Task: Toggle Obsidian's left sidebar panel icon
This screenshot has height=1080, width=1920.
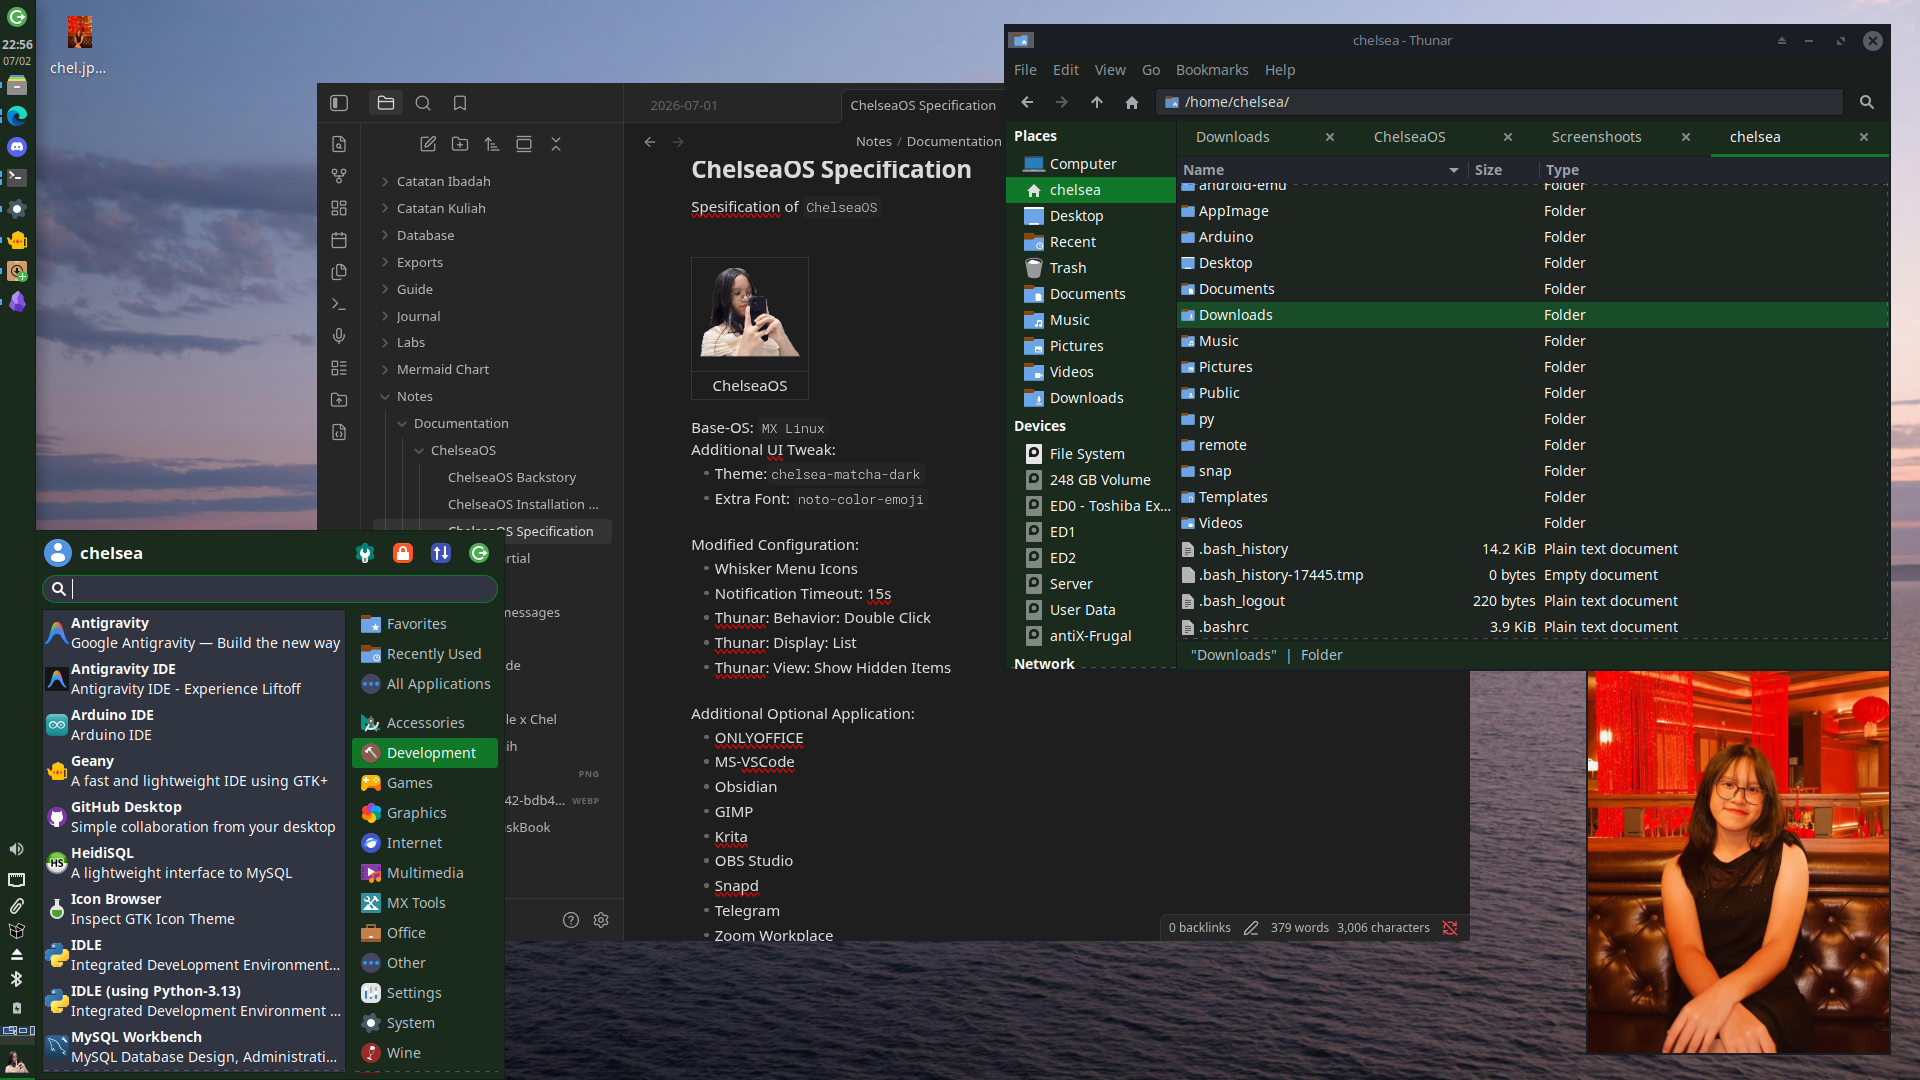Action: point(339,103)
